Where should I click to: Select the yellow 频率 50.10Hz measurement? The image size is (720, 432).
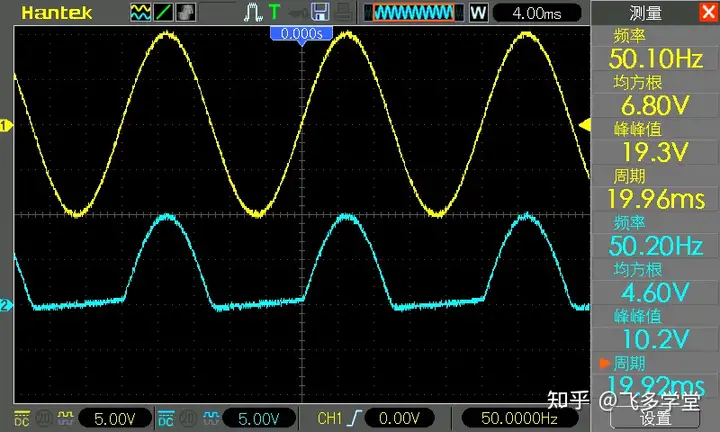point(655,49)
